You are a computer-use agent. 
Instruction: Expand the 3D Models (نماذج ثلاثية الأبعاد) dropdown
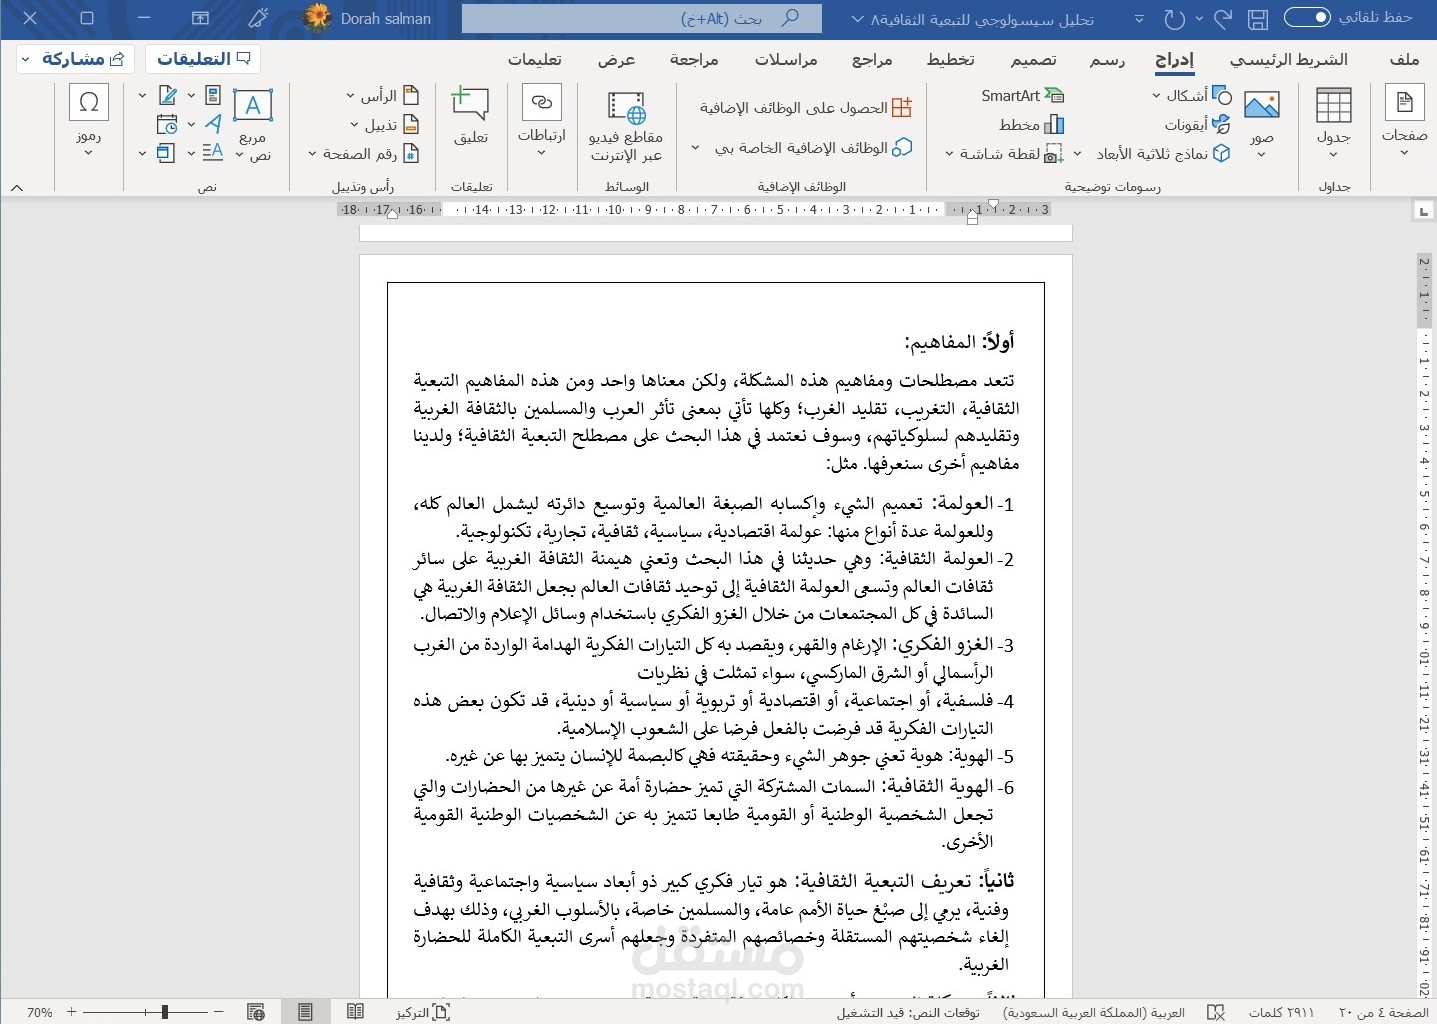point(1077,154)
